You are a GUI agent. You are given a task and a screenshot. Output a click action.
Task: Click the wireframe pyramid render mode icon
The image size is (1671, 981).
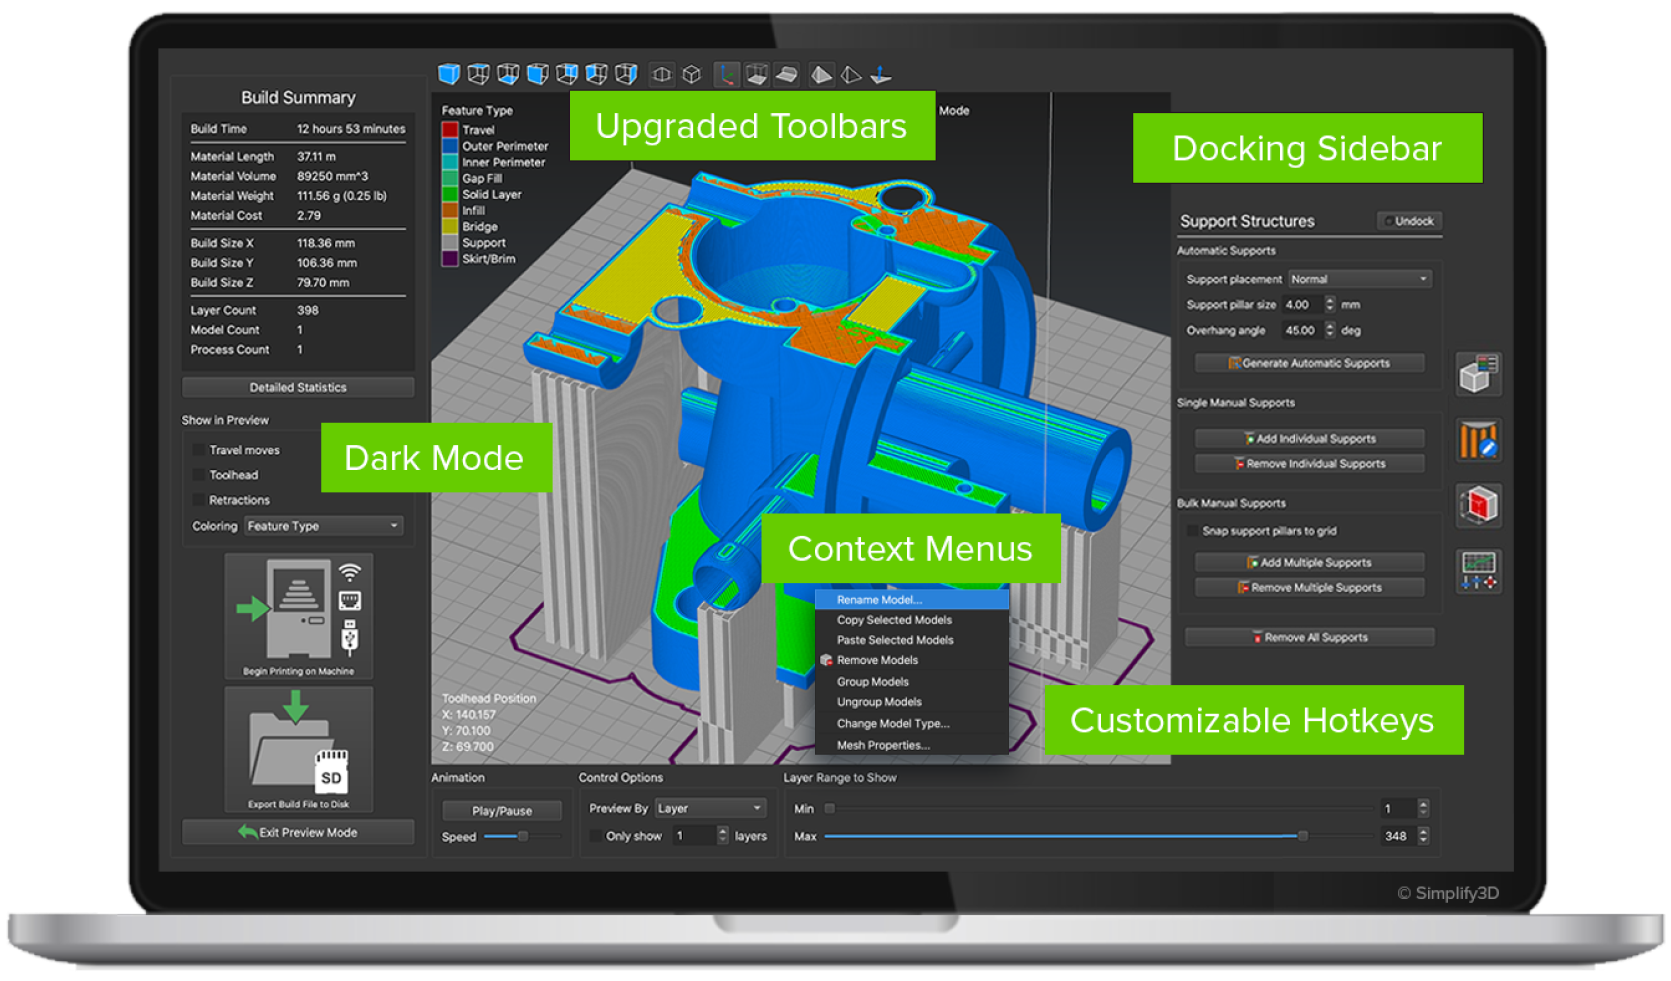coord(851,74)
